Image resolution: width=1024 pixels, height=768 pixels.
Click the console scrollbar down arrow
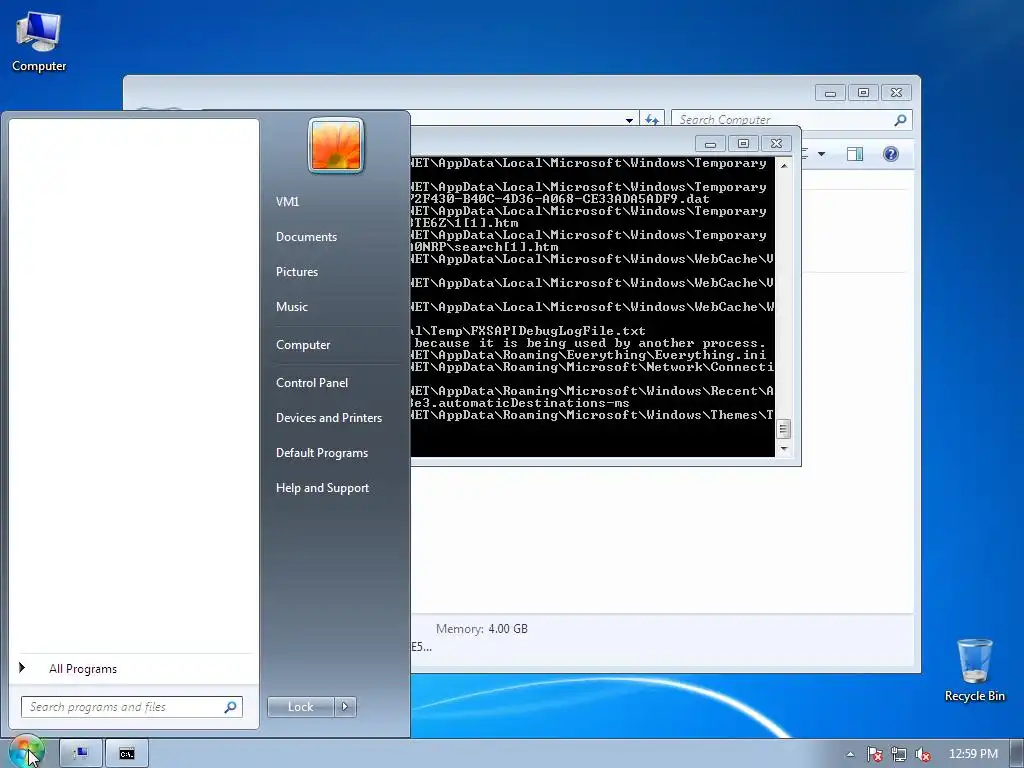784,449
